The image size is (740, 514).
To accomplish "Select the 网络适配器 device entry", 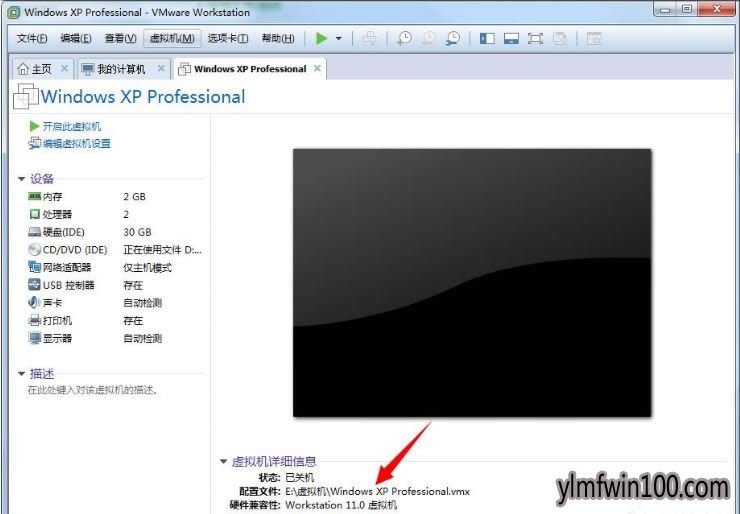I will (67, 267).
